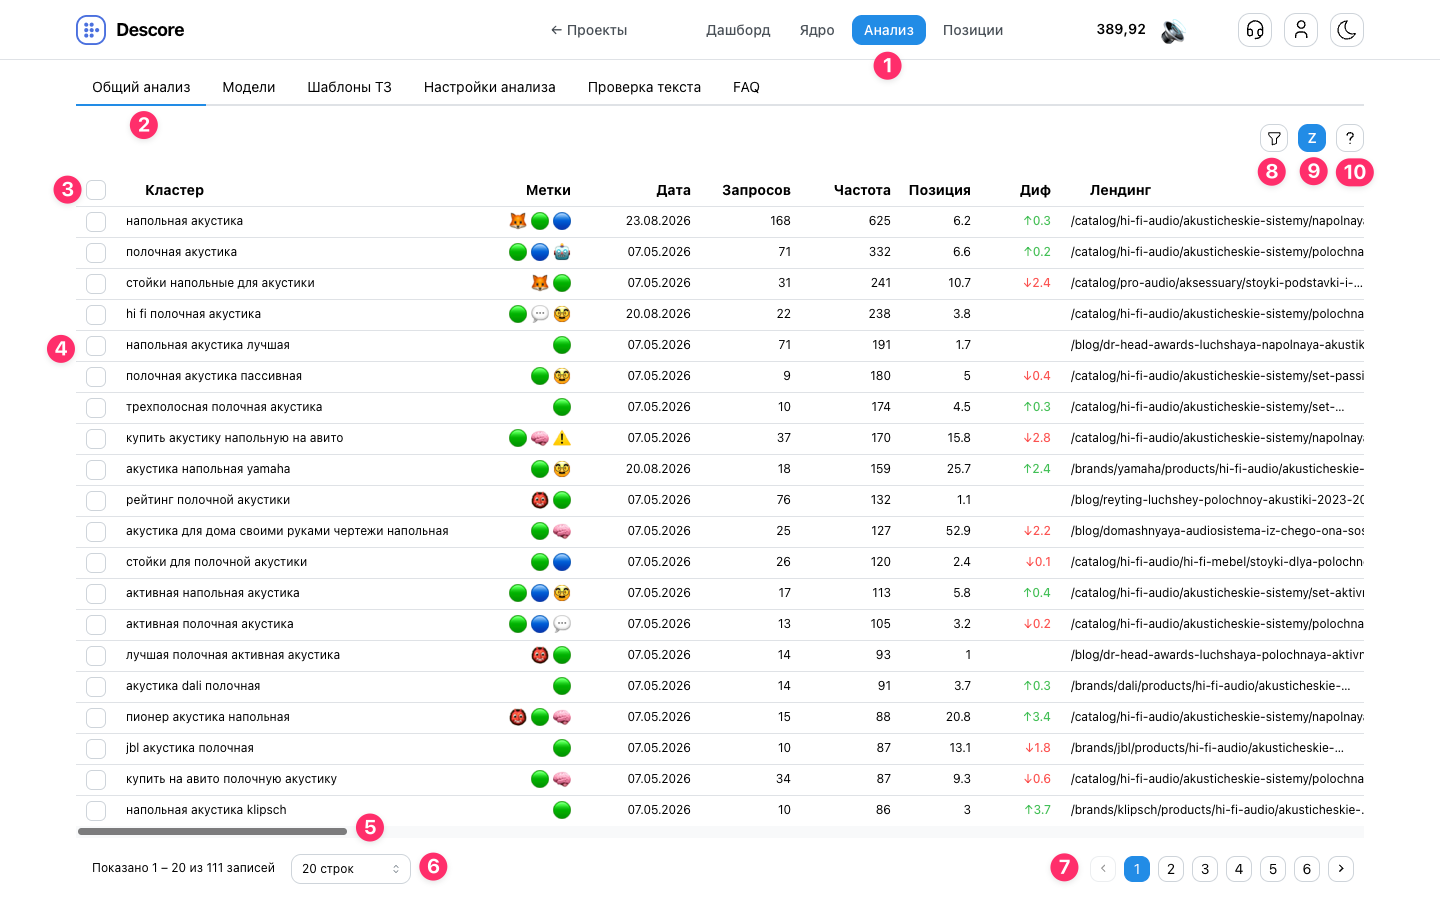This screenshot has height=900, width=1440.
Task: Click the megaphone icon beside 389,92
Action: [1173, 31]
